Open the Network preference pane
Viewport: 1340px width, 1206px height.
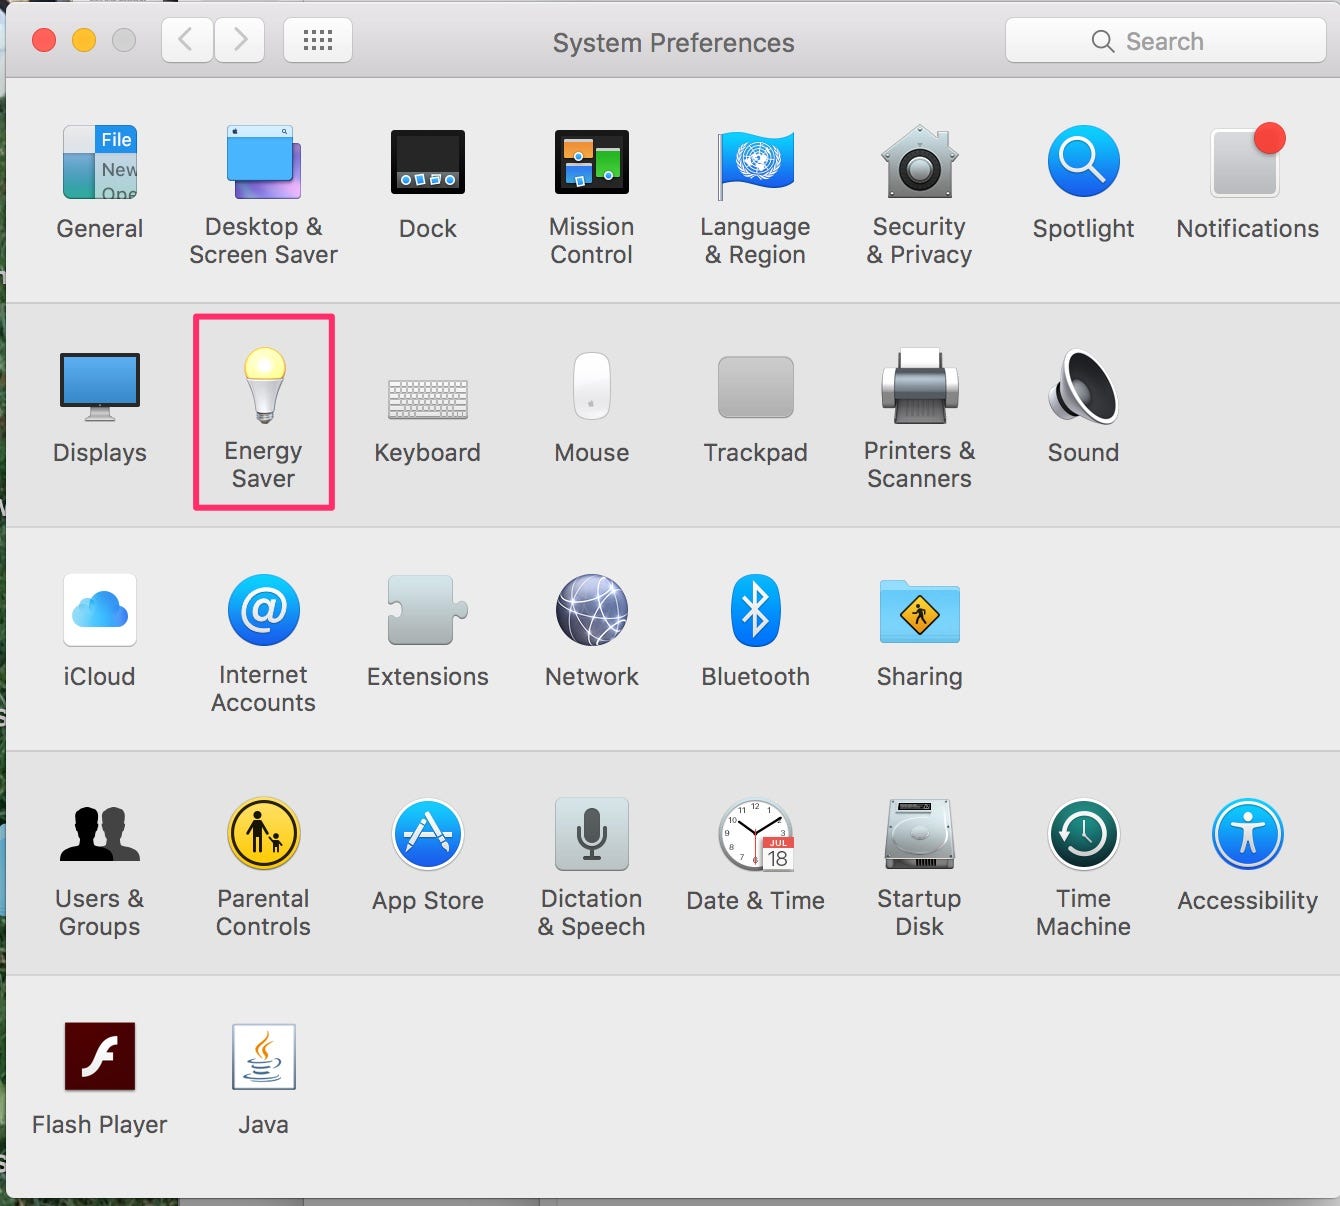[591, 610]
